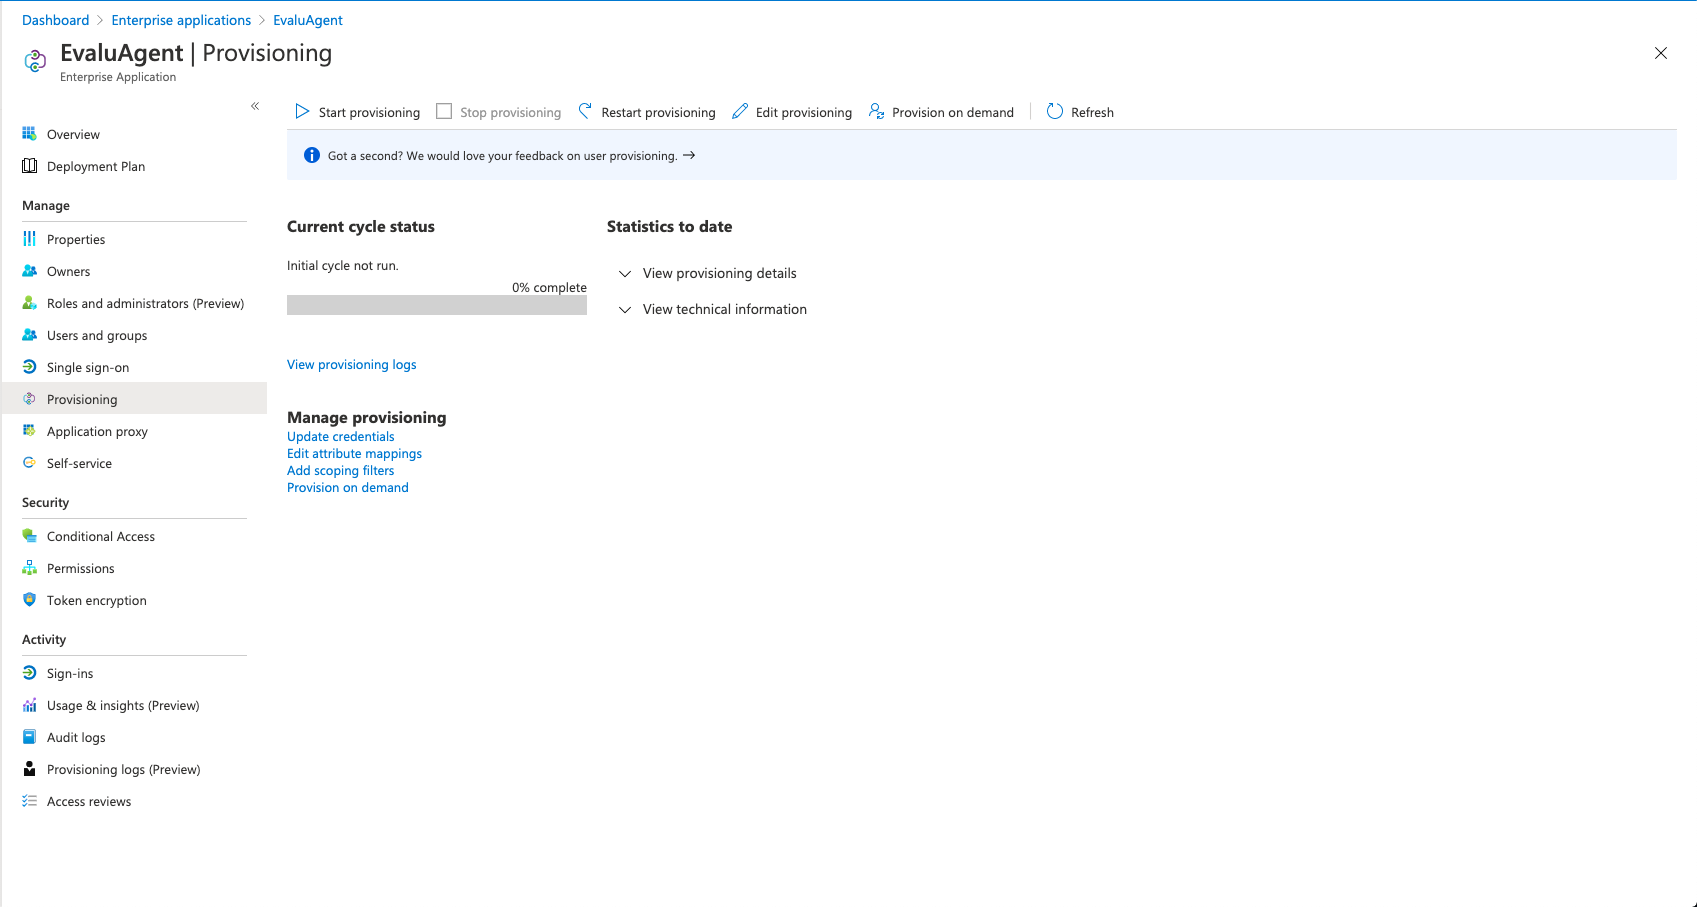This screenshot has width=1697, height=907.
Task: Click the Conditional Access icon
Action: point(30,536)
